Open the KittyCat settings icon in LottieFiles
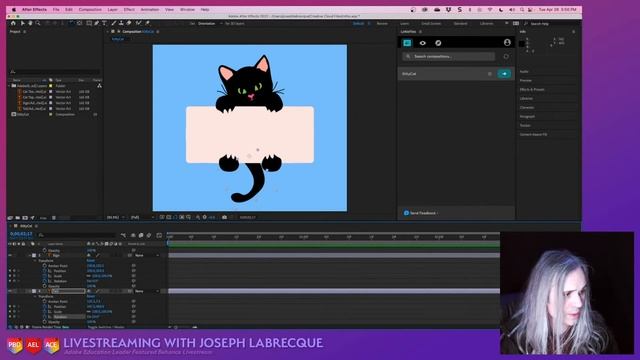640x360 pixels. coord(490,74)
